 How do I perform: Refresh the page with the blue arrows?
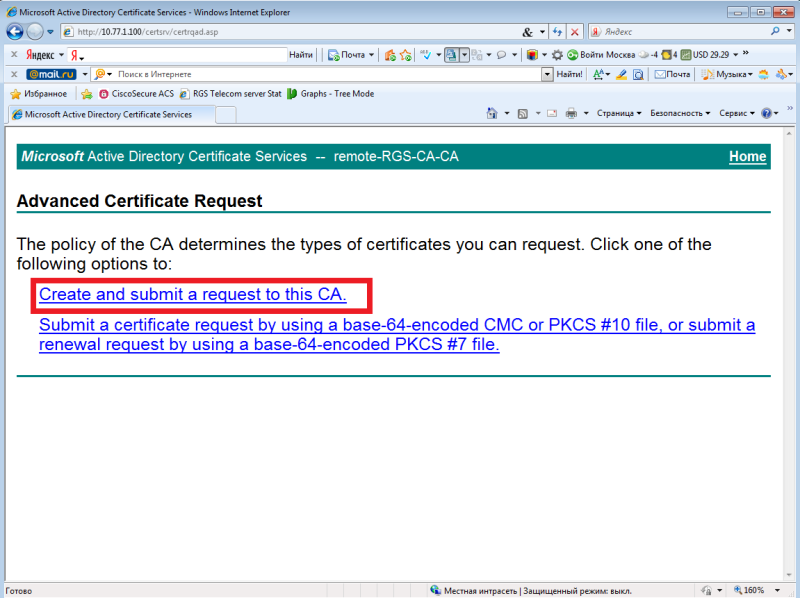tap(557, 32)
